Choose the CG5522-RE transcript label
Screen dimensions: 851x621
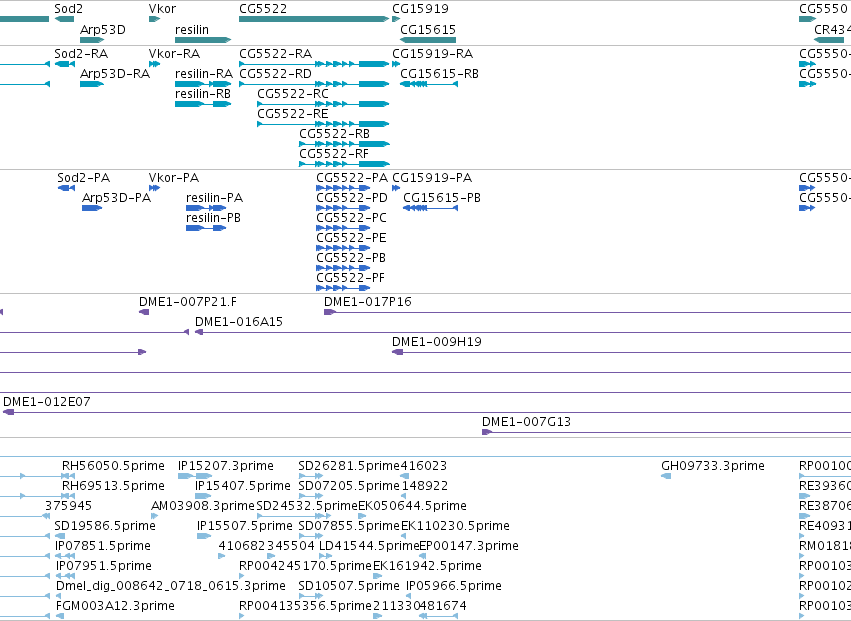click(x=293, y=114)
